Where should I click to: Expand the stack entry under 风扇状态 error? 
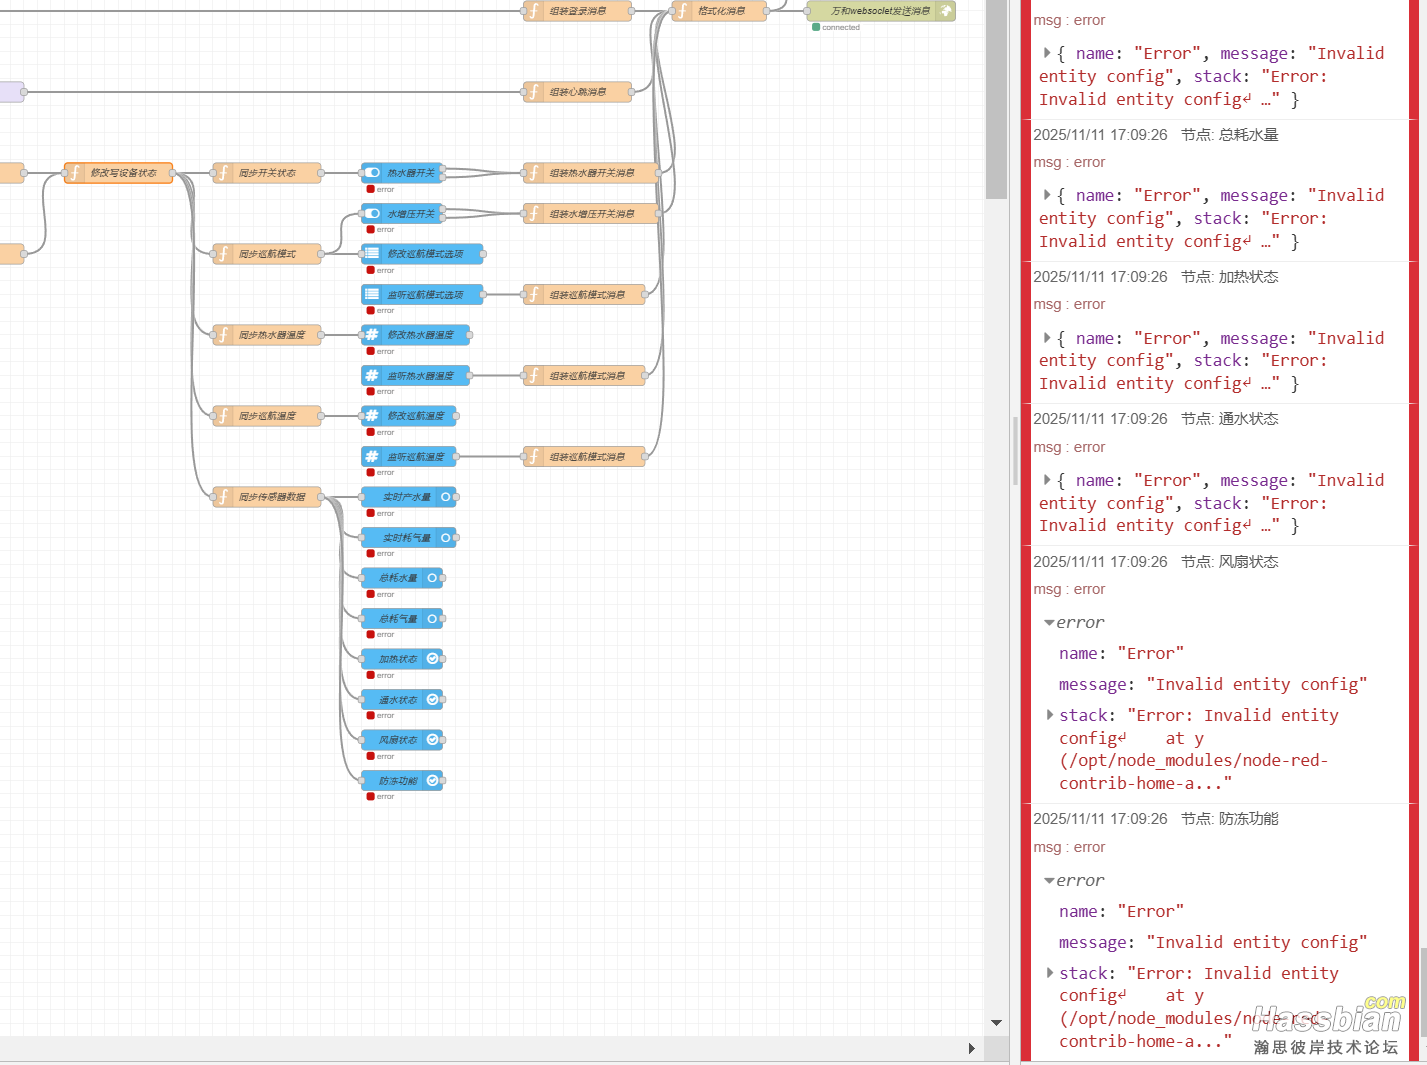point(1049,715)
